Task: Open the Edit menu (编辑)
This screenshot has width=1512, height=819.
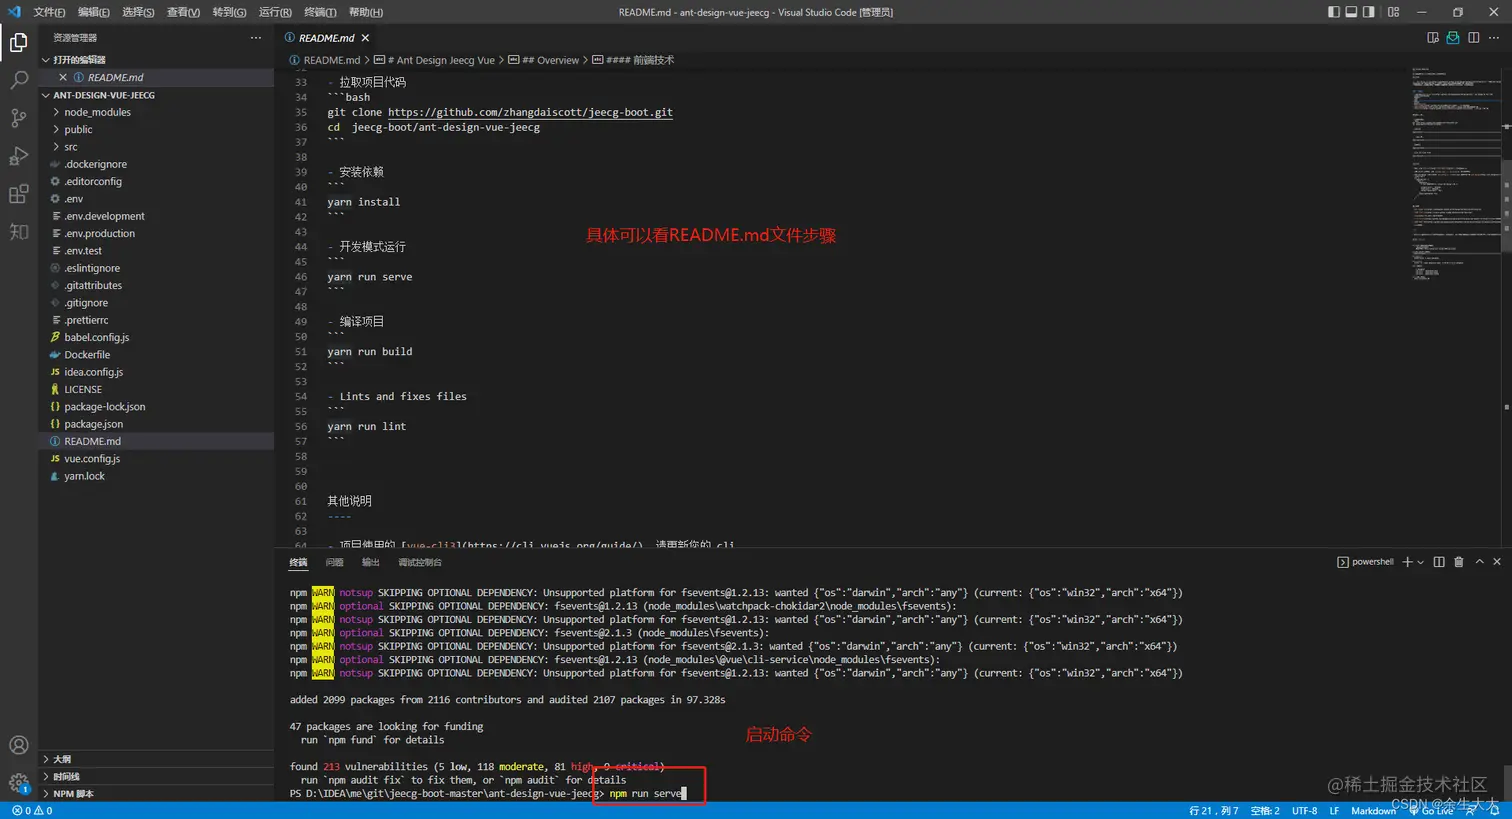Action: click(x=94, y=12)
